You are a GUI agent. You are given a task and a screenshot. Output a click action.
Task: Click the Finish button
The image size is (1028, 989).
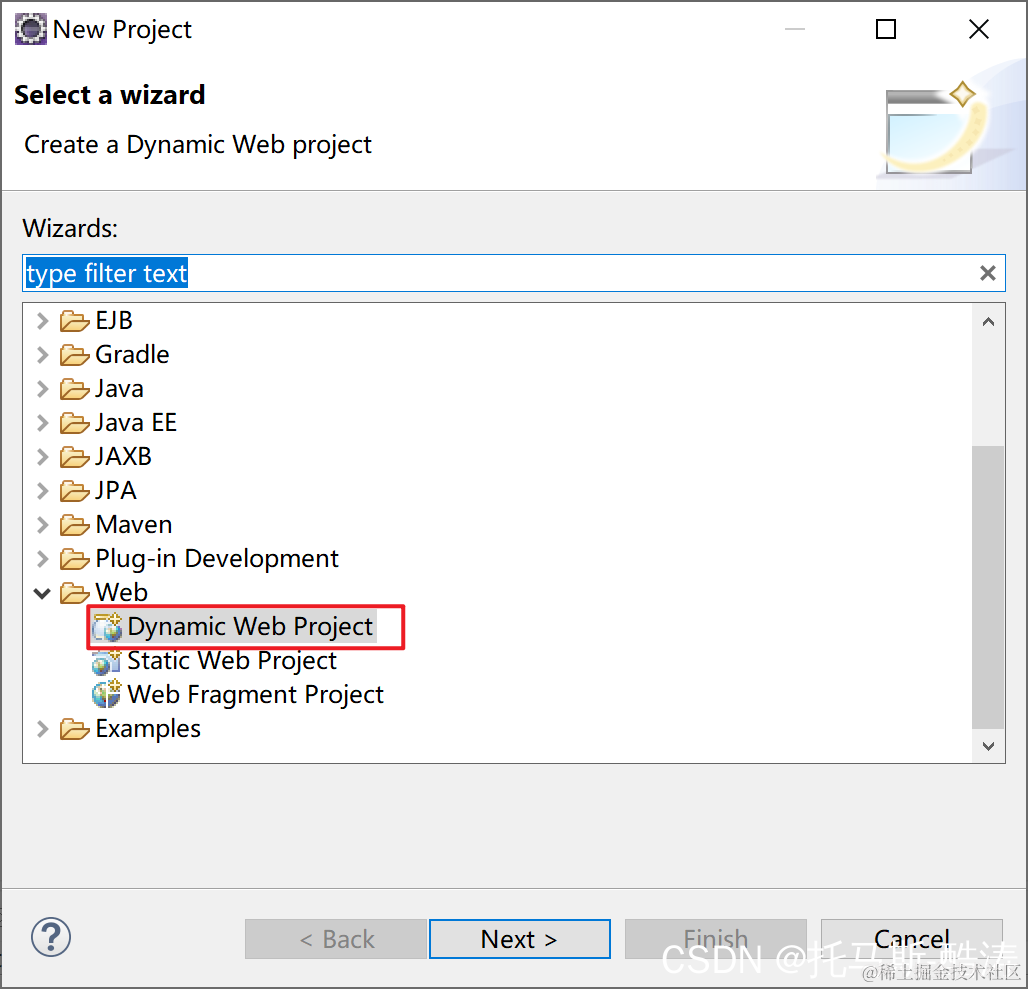715,939
